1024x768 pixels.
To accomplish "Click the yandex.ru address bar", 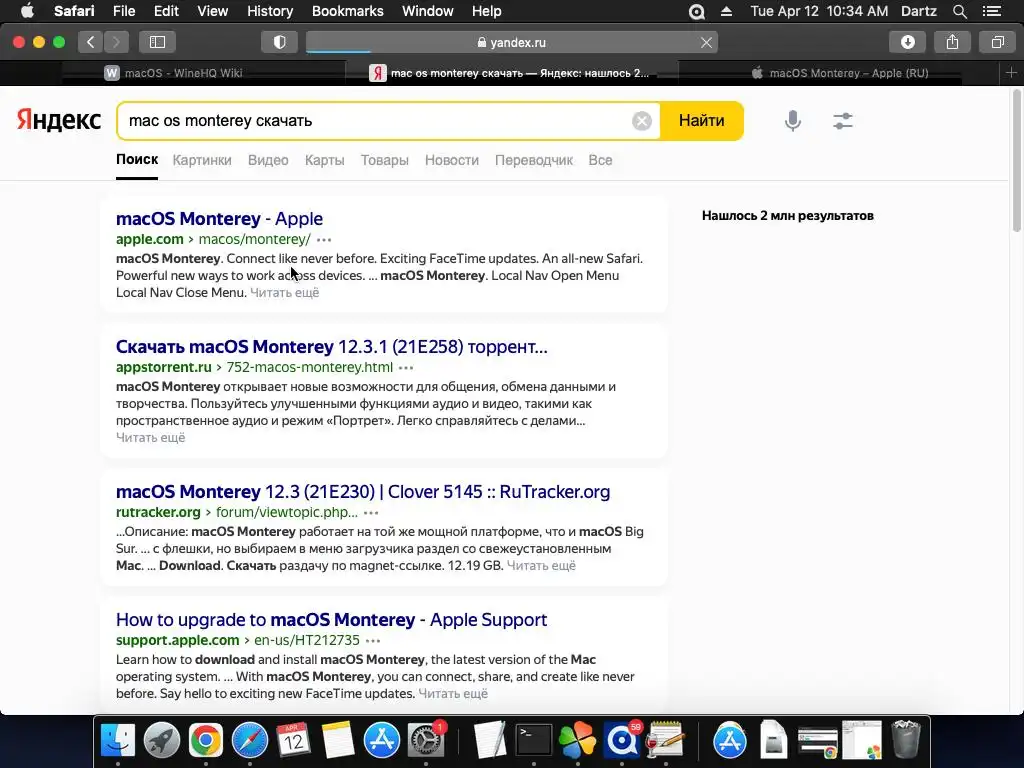I will pyautogui.click(x=511, y=42).
